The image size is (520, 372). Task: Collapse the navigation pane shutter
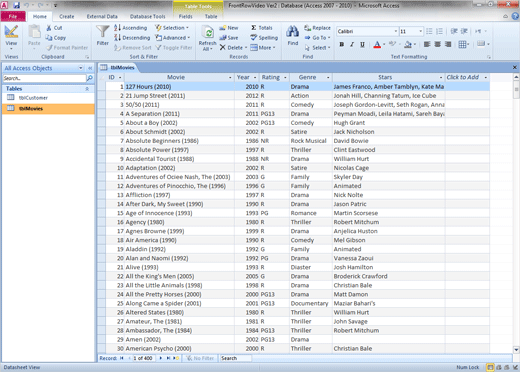point(90,68)
